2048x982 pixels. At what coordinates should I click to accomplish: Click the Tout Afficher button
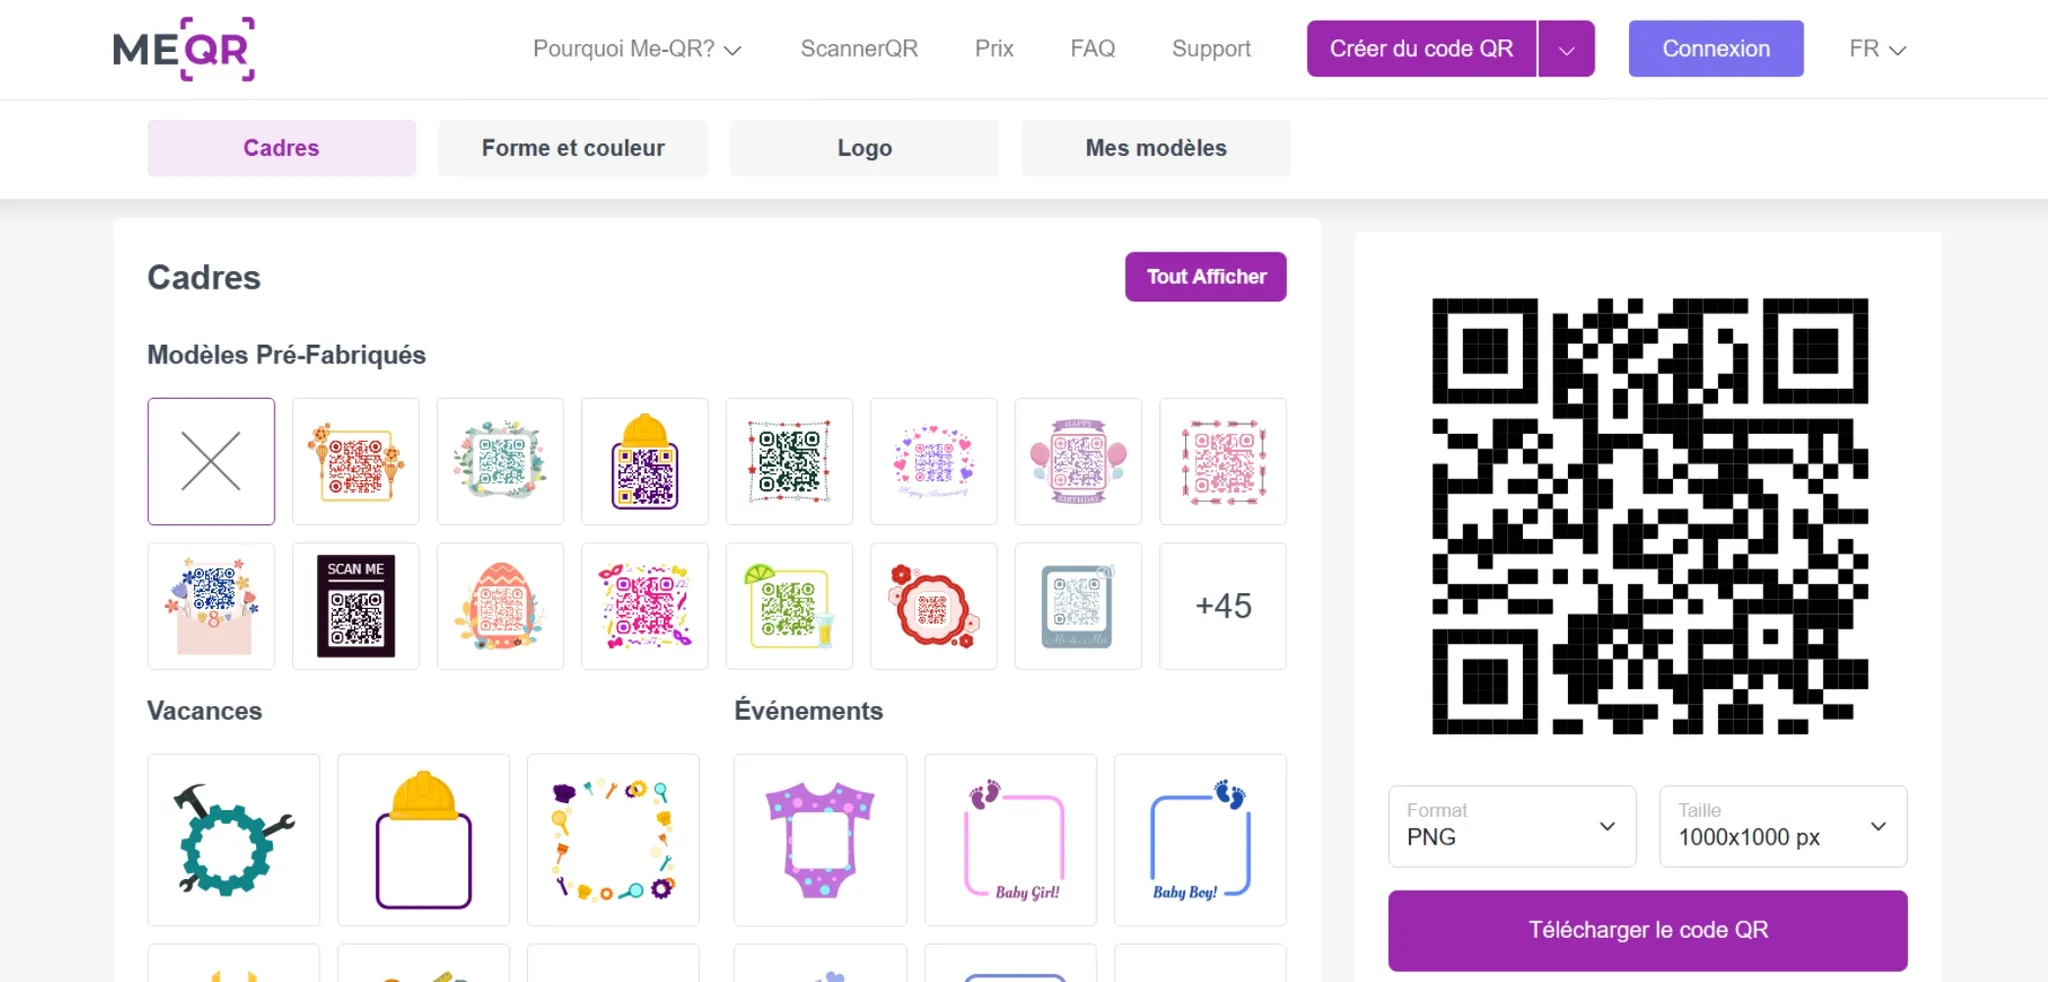point(1206,277)
